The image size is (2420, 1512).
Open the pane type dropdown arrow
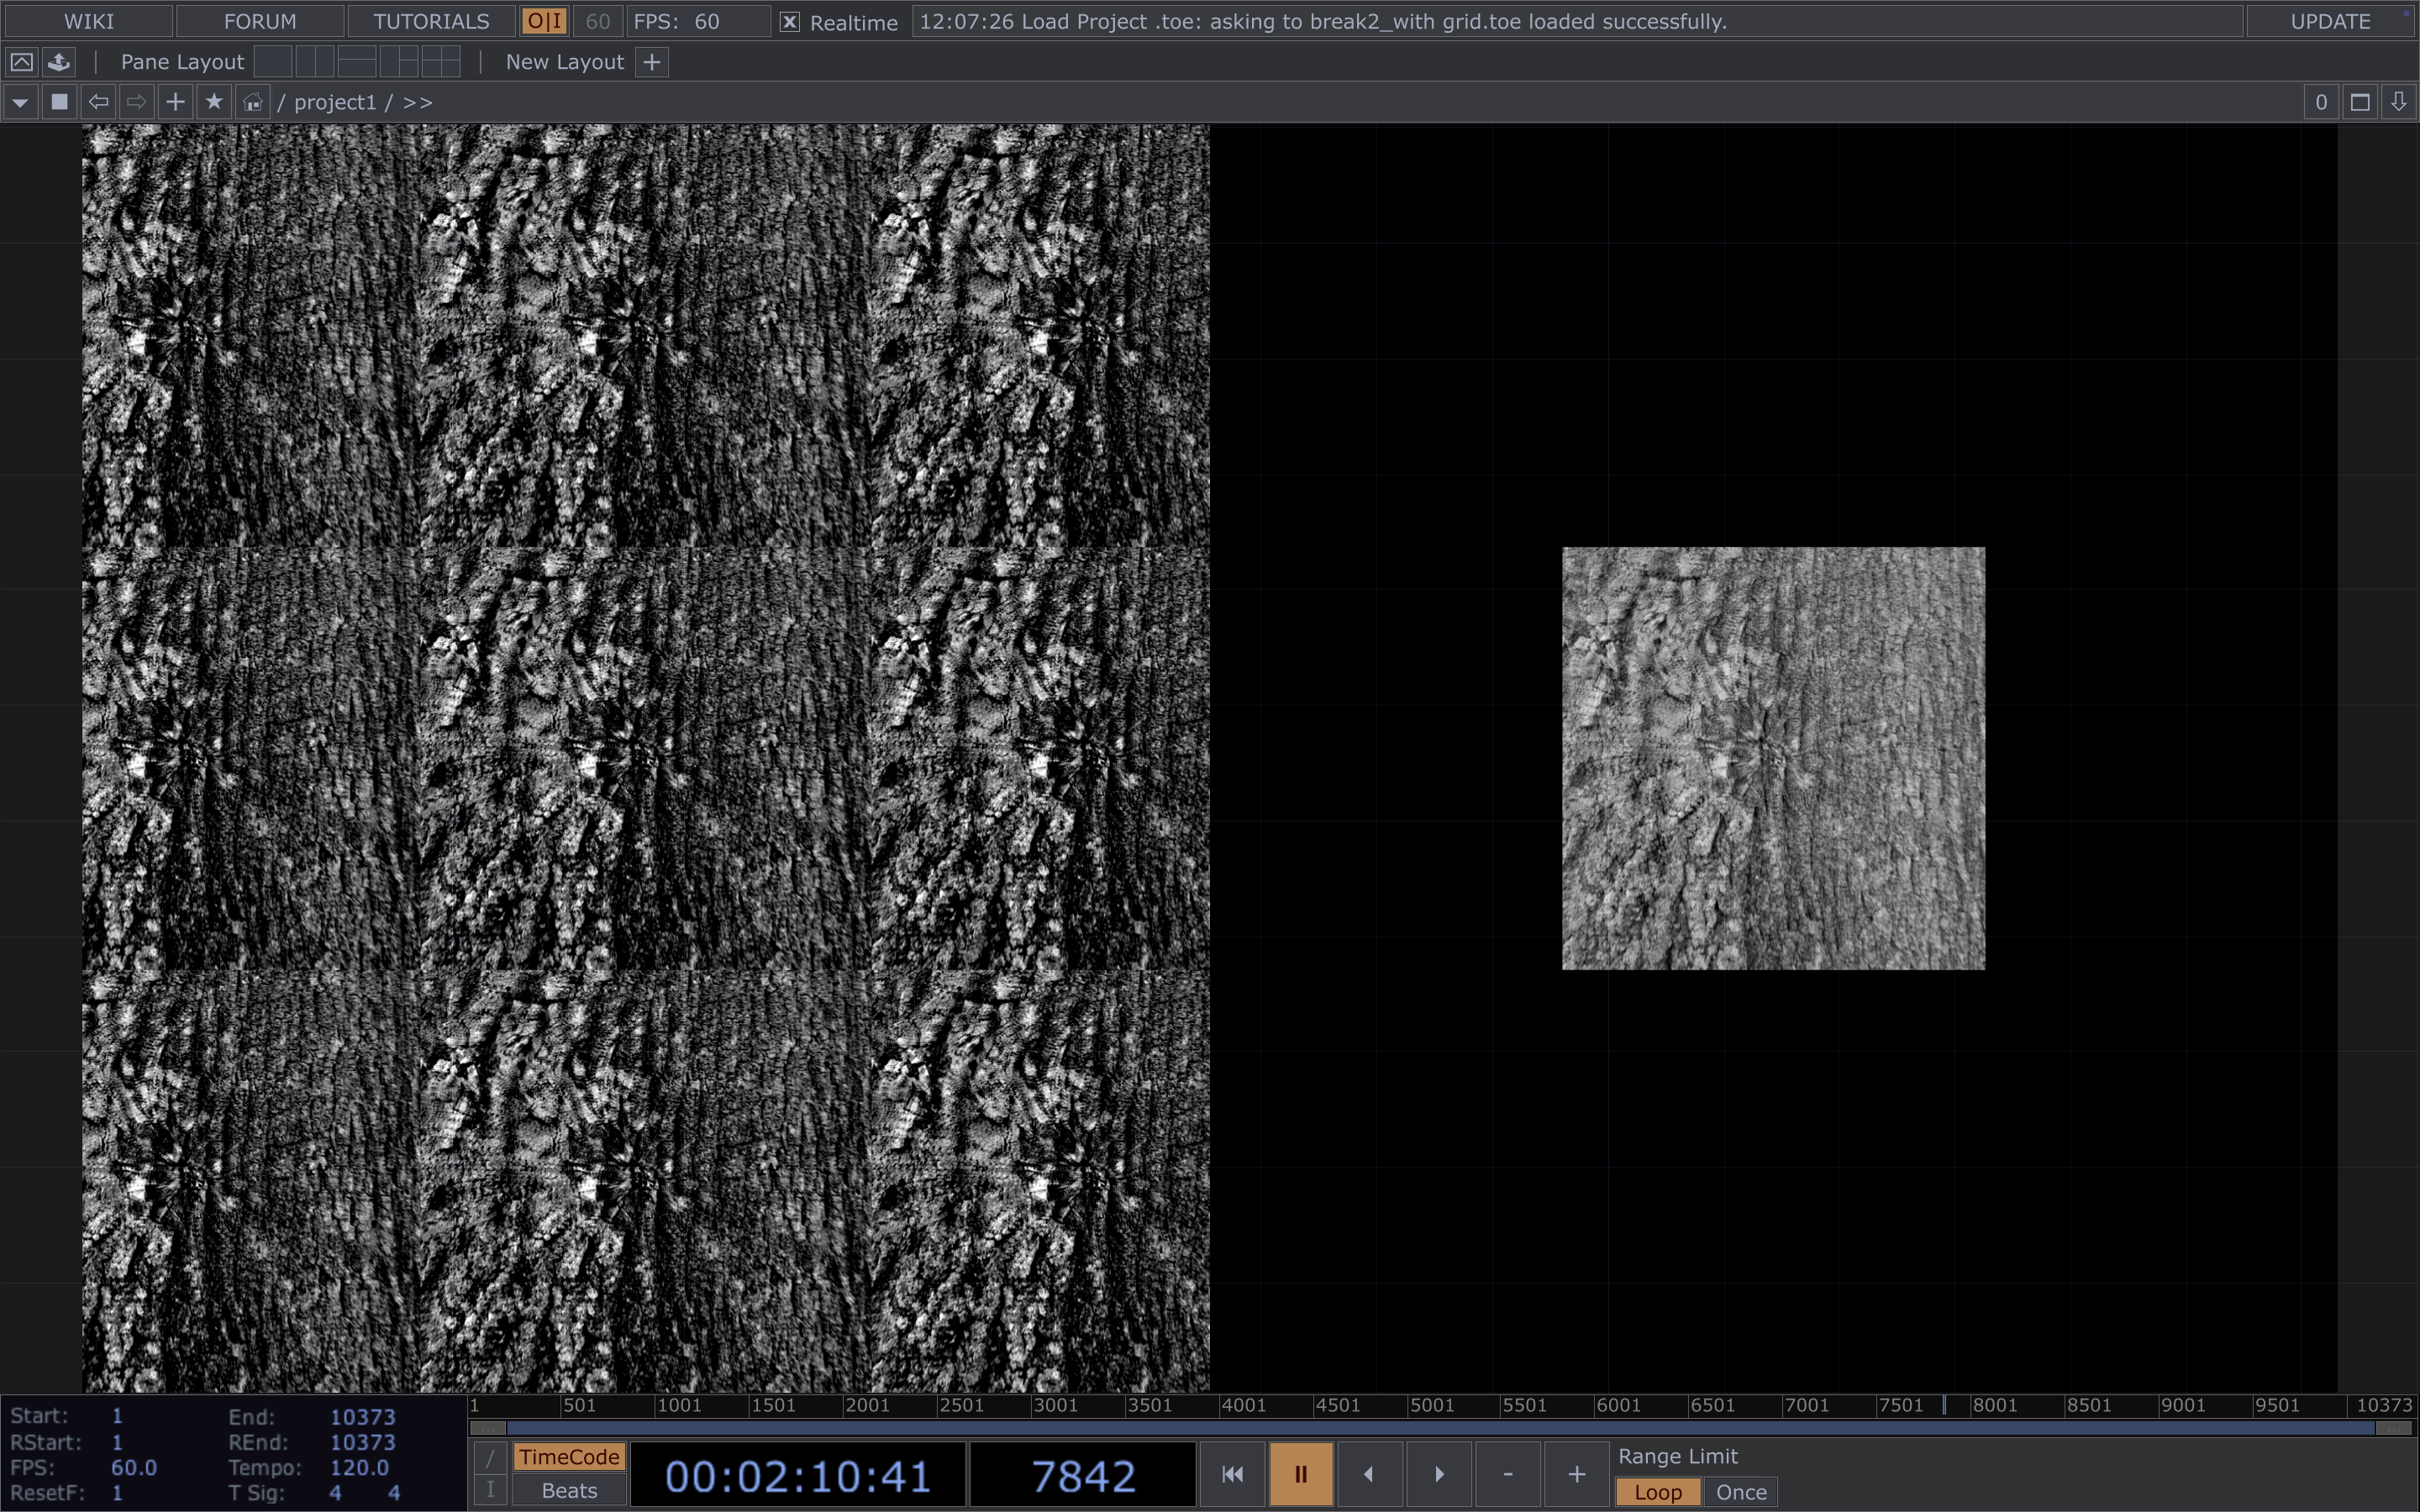pos(20,102)
